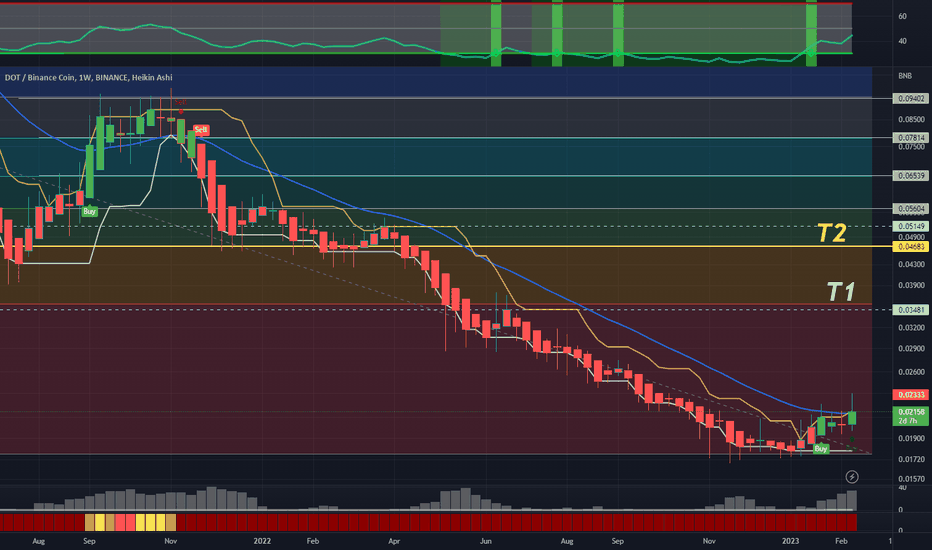
Task: Click the Buy signal label near September 2021
Action: click(x=89, y=211)
